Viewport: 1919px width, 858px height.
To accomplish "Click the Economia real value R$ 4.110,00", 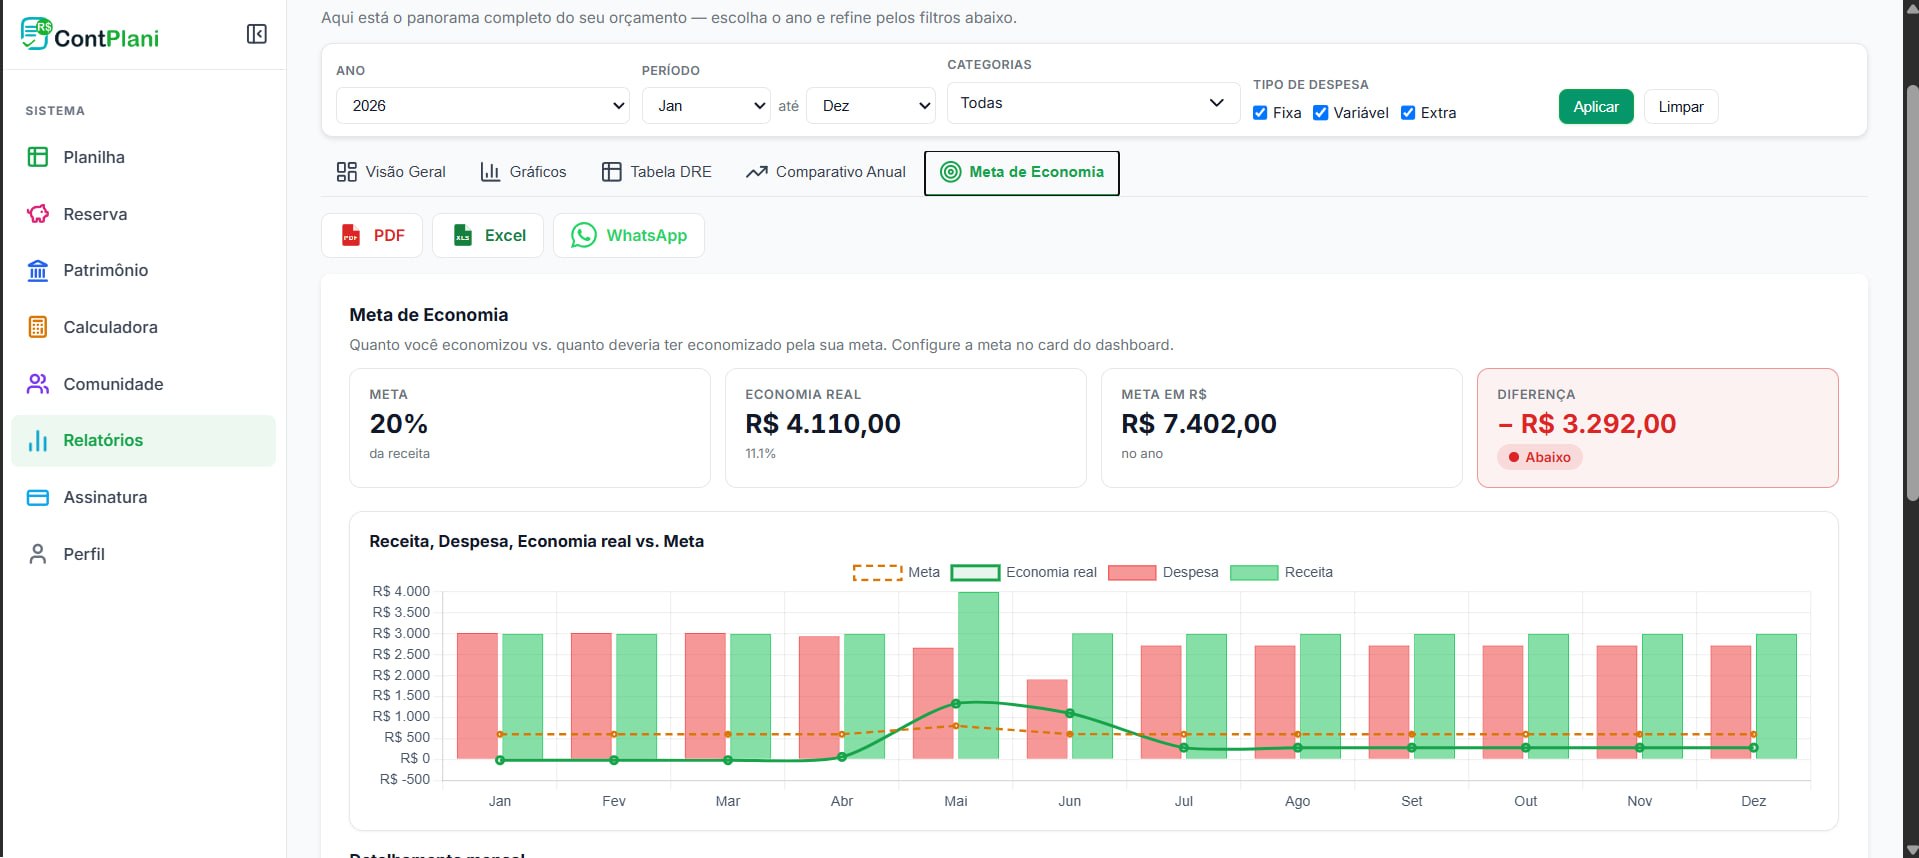I will (x=823, y=424).
